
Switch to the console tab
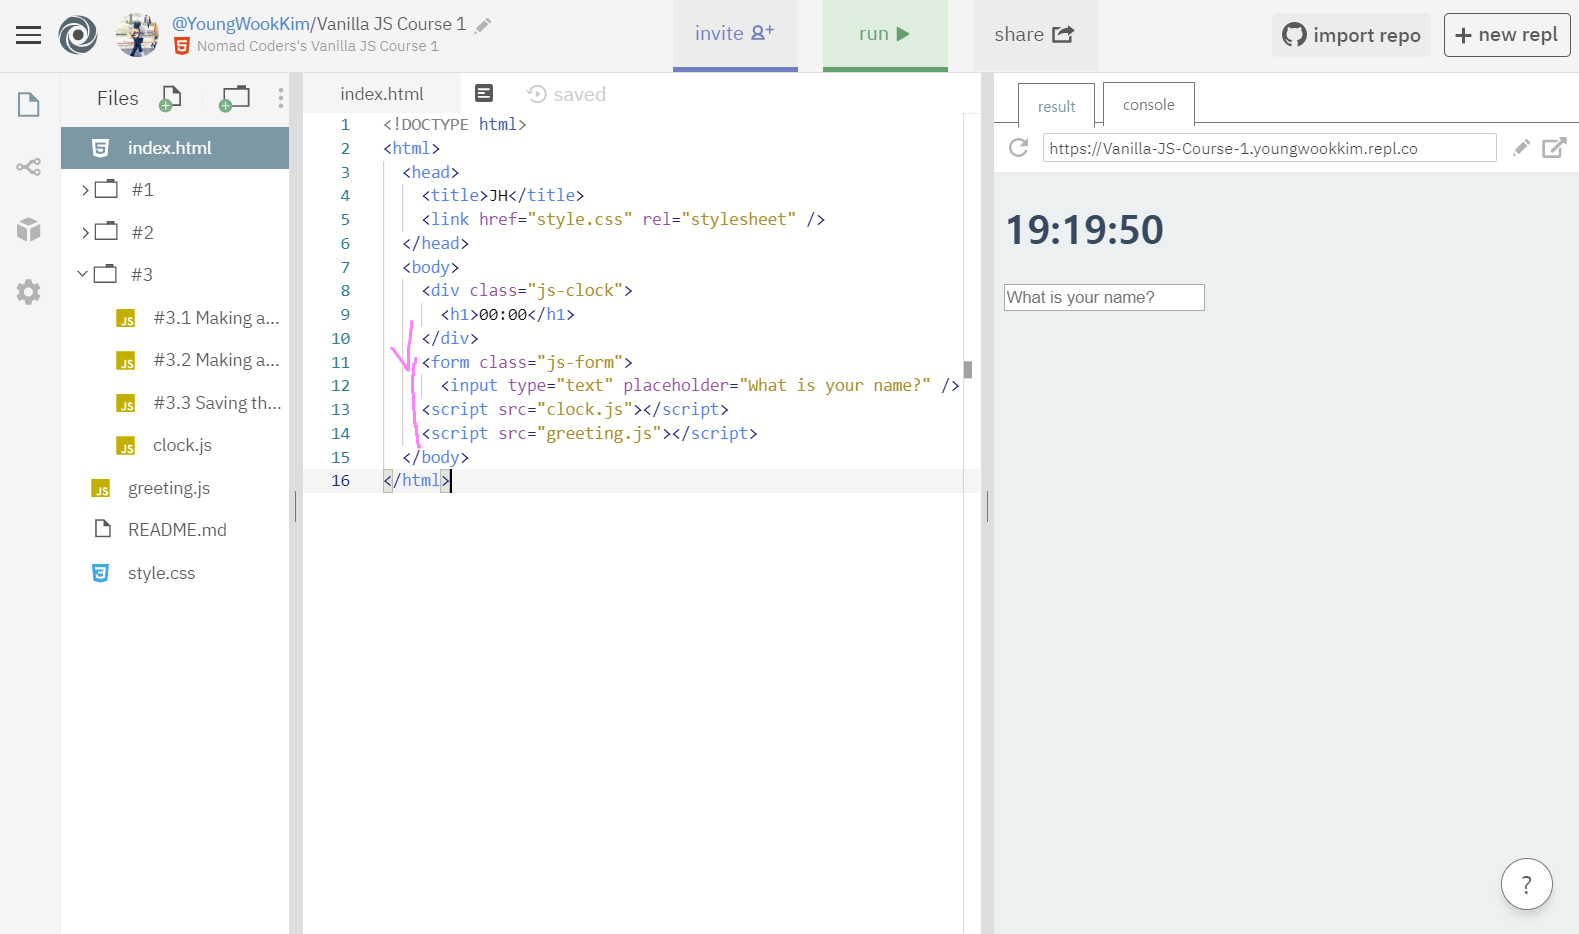pyautogui.click(x=1148, y=104)
